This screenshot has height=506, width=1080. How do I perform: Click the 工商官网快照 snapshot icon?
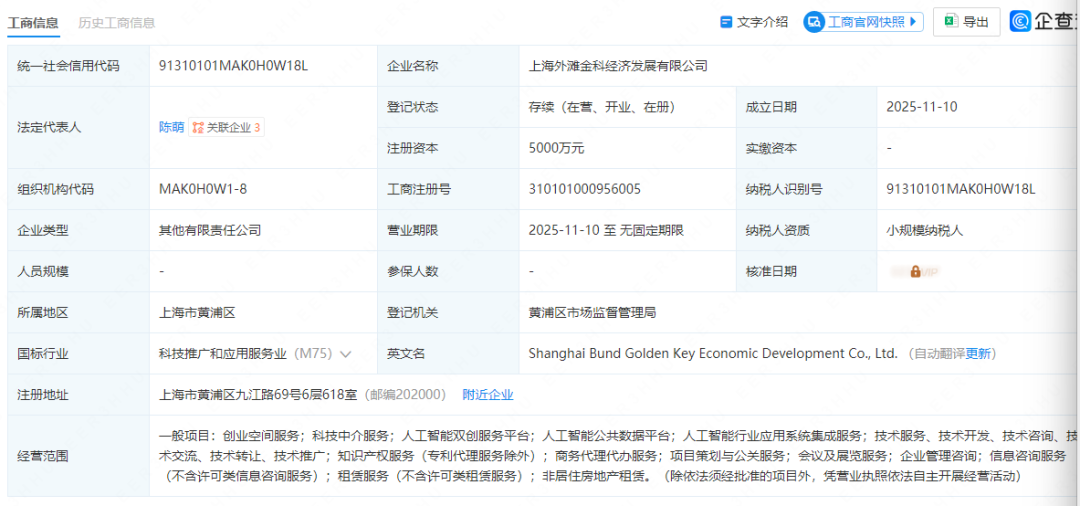814,22
